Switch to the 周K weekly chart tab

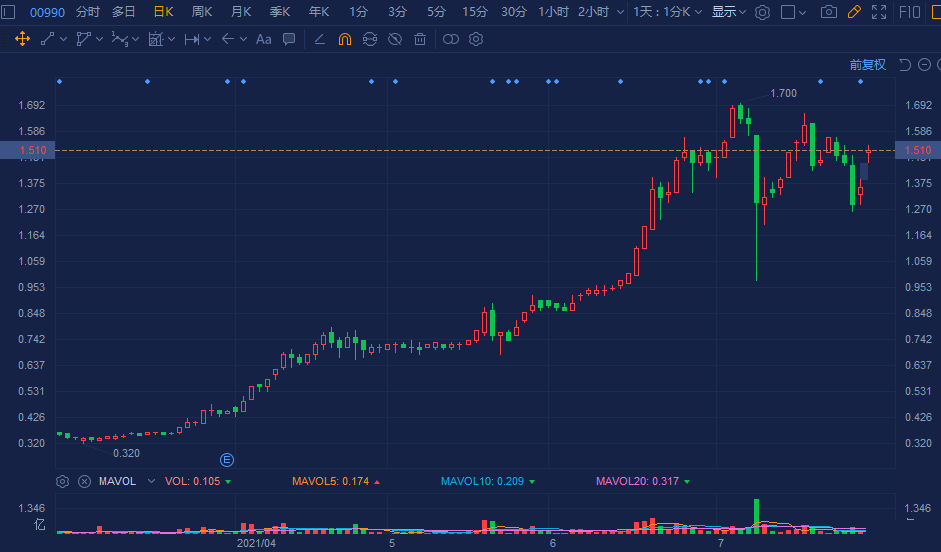pos(202,12)
